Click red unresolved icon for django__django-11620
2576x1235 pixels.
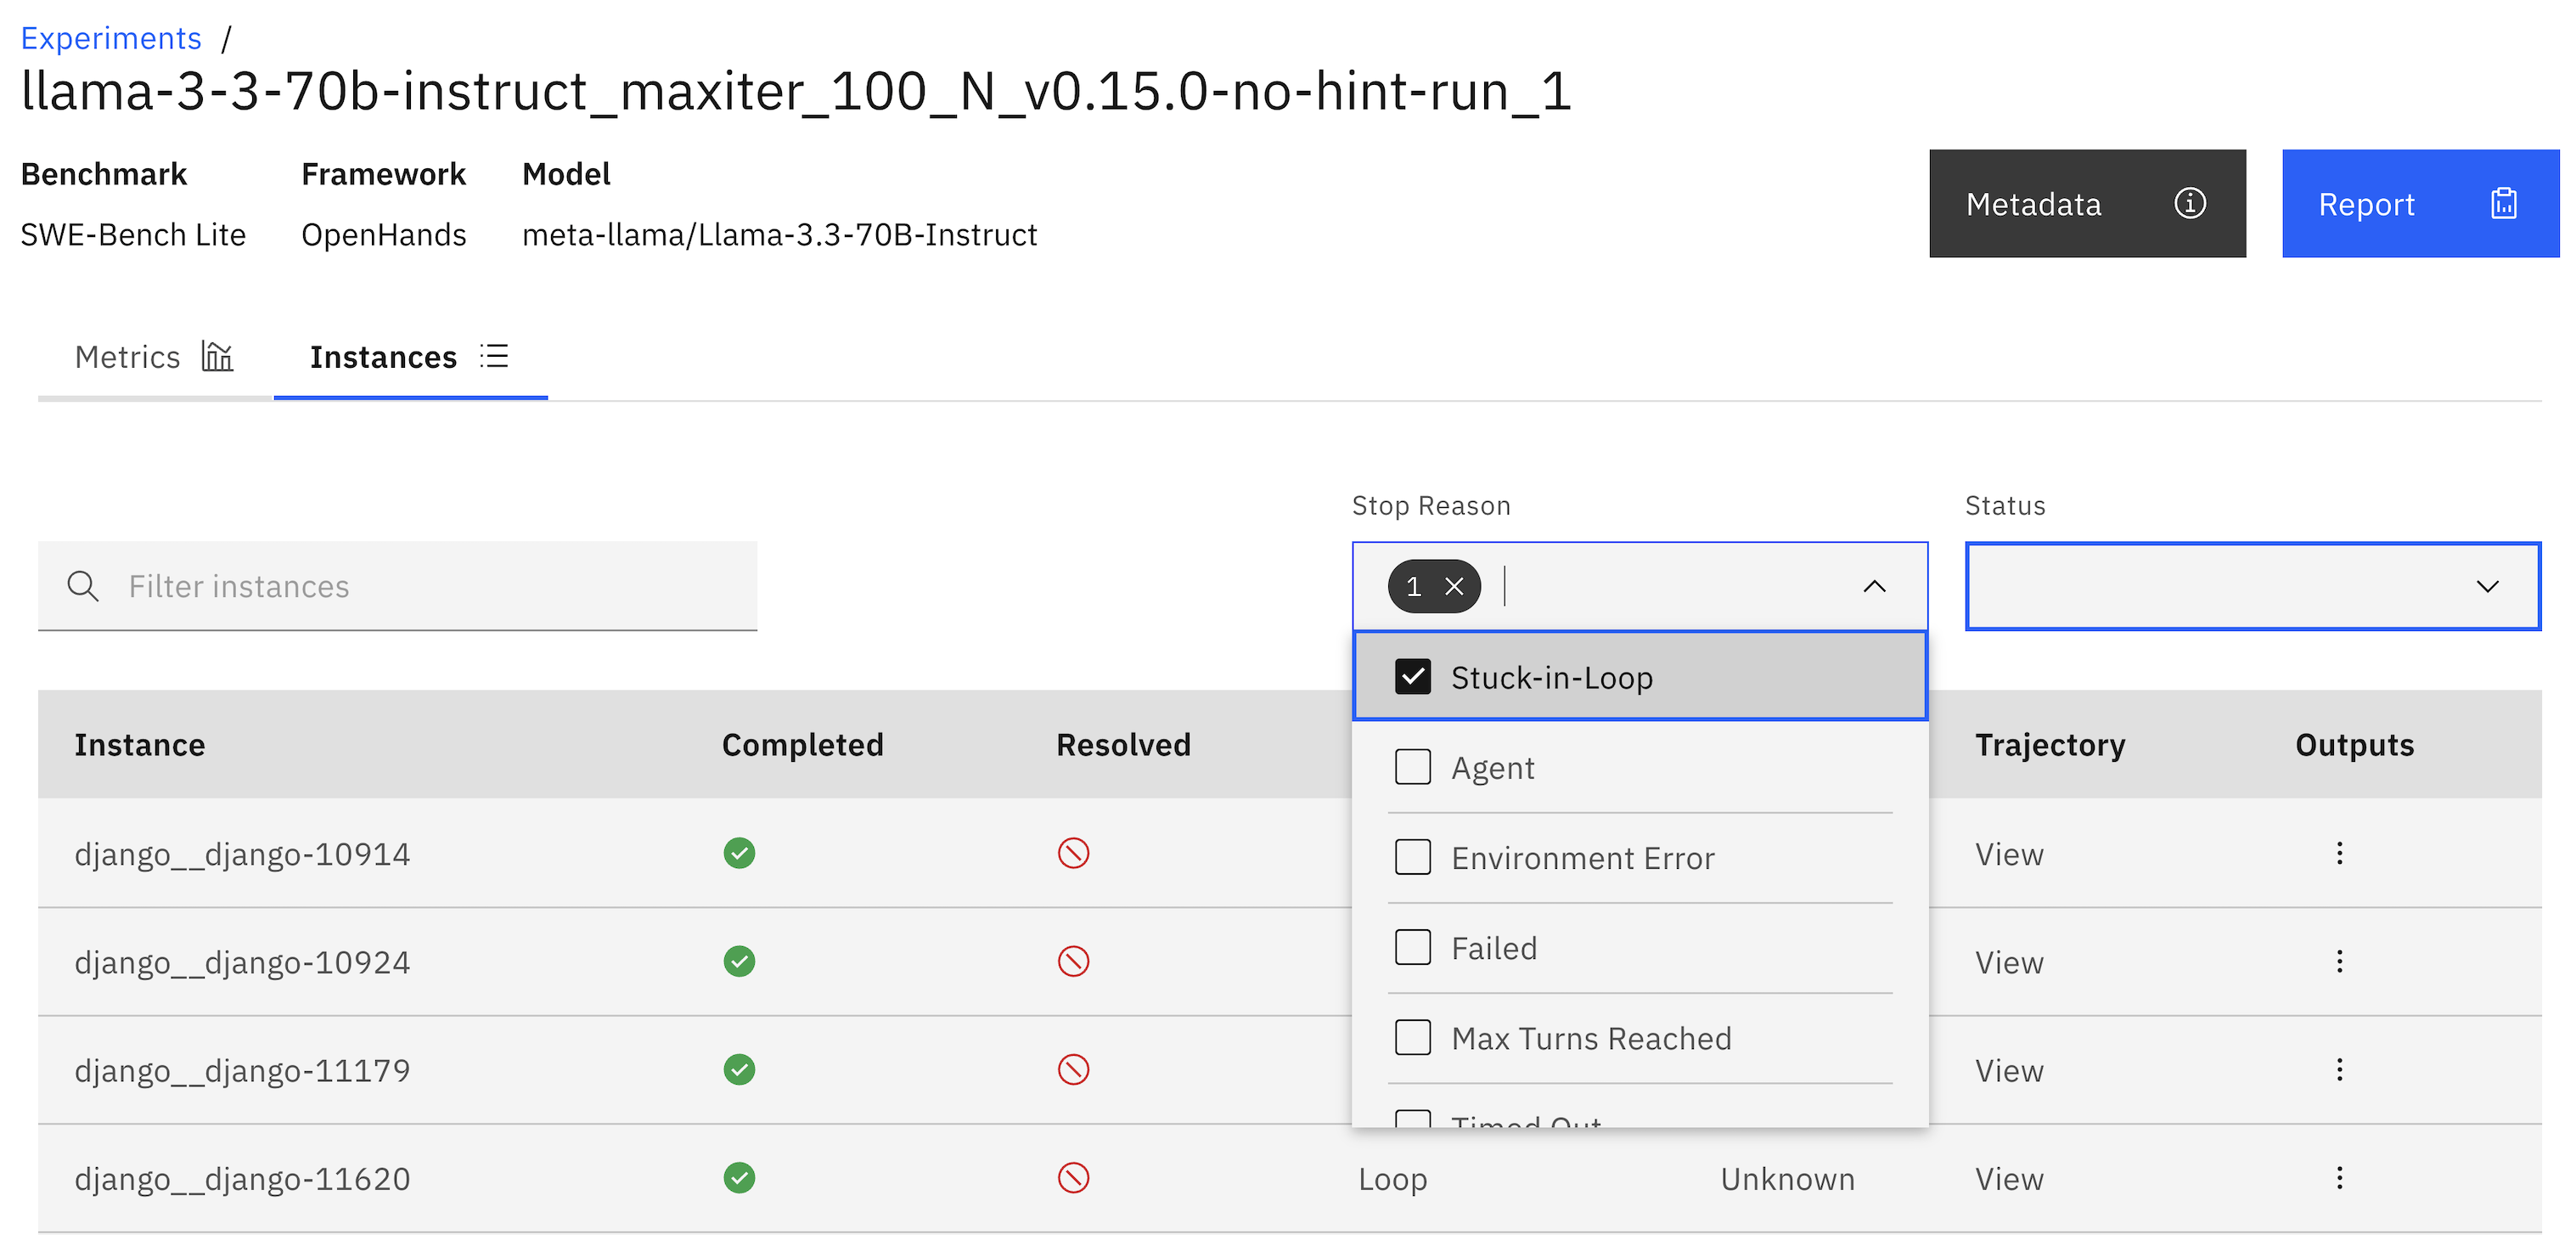tap(1073, 1177)
